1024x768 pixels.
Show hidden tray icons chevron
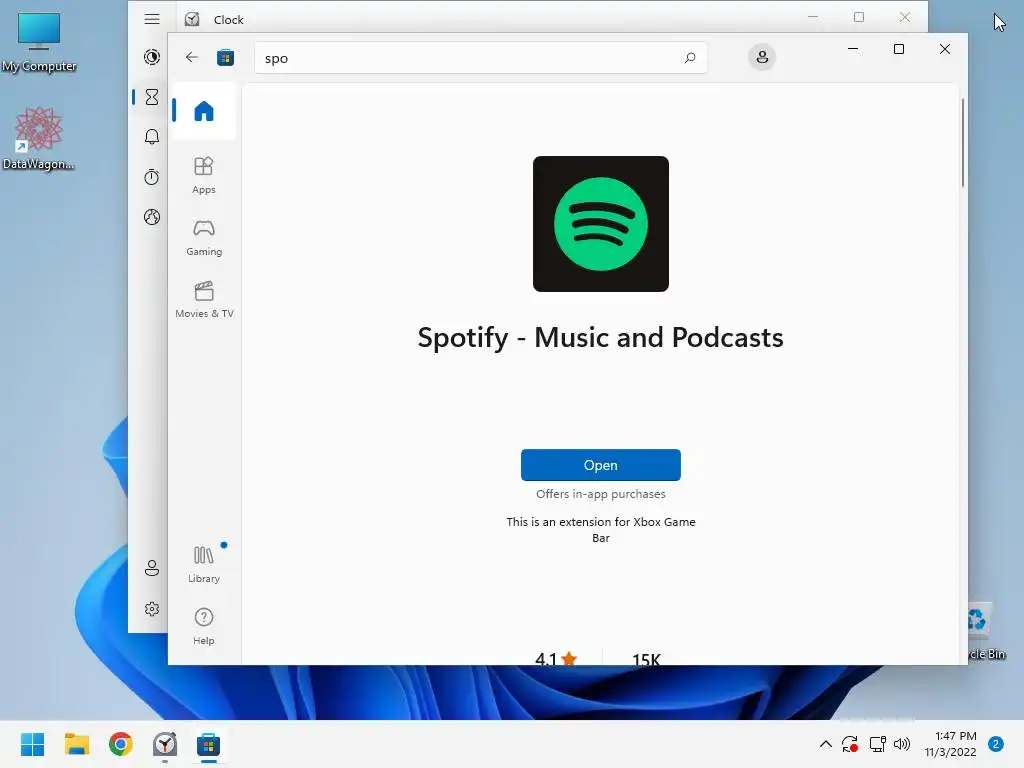[x=825, y=744]
